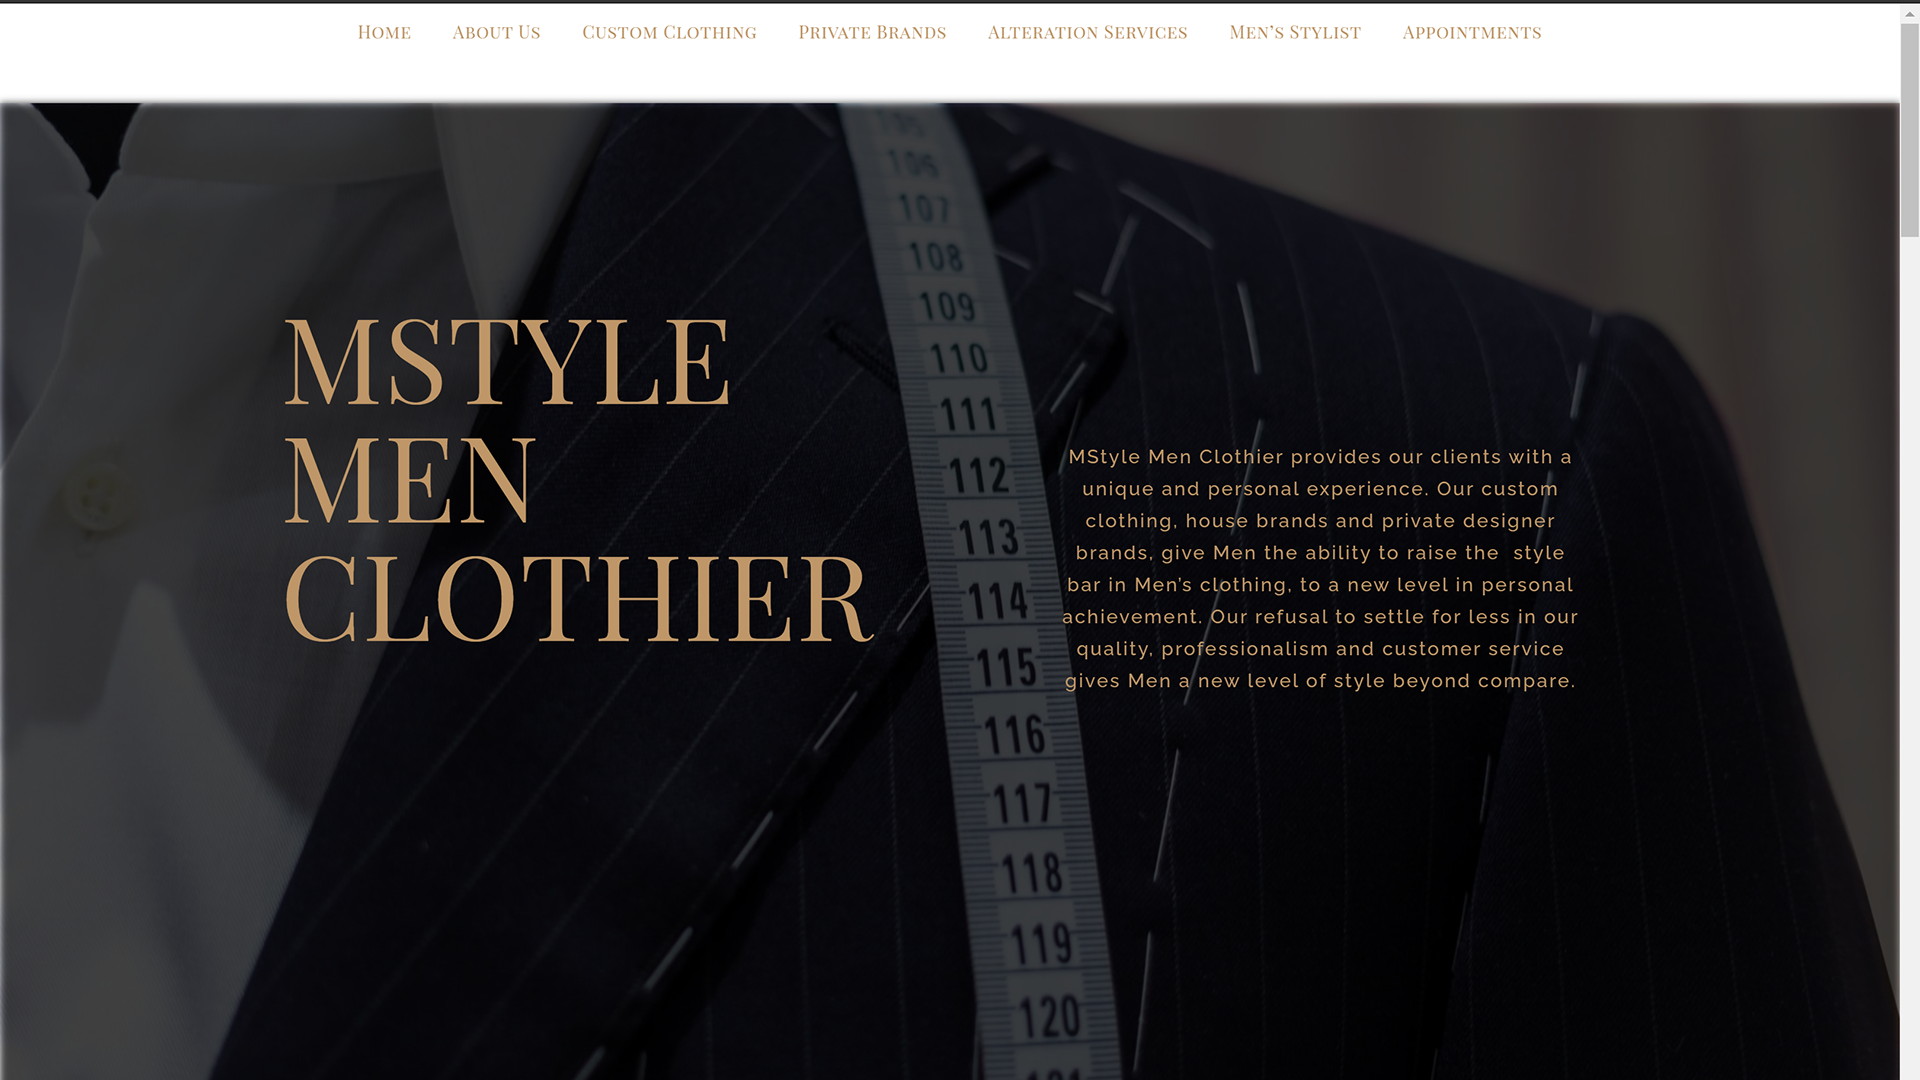Image resolution: width=1920 pixels, height=1080 pixels.
Task: Go to the About Us page
Action: pos(496,32)
